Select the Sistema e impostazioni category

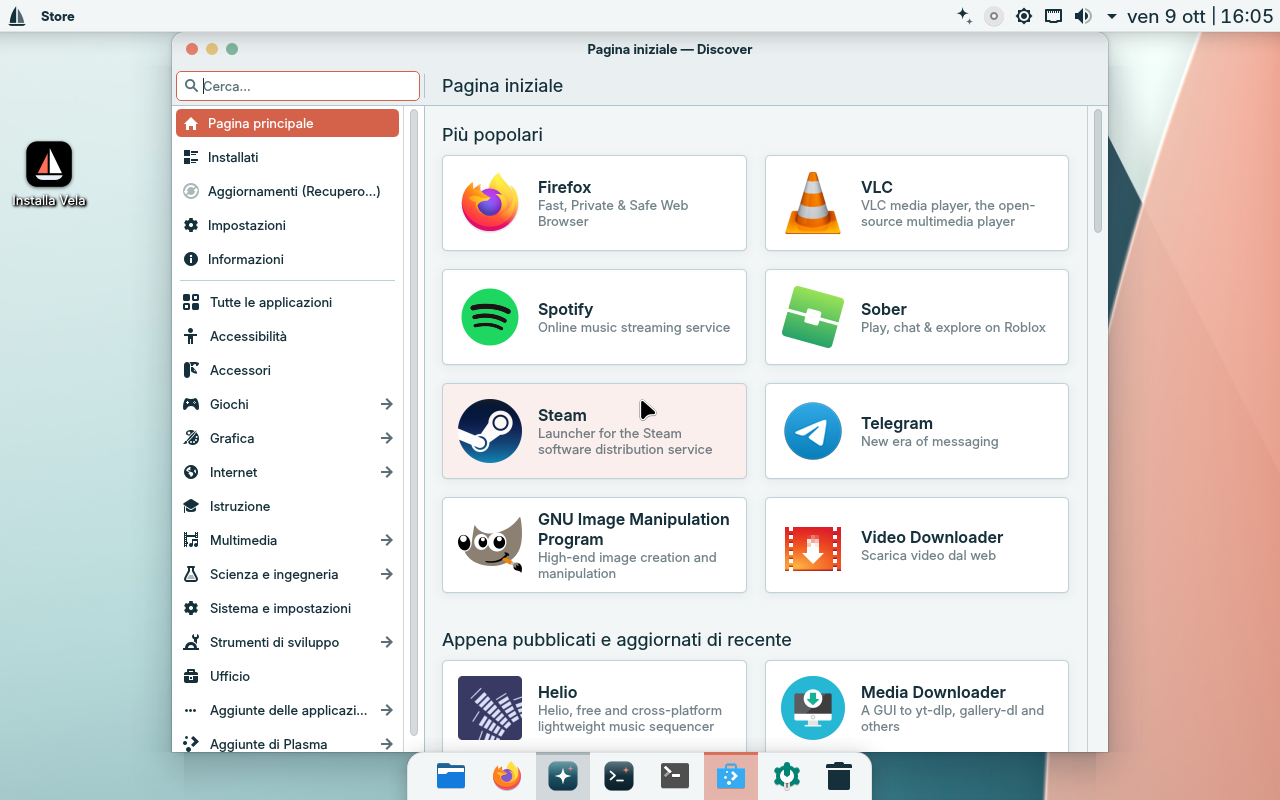point(288,608)
